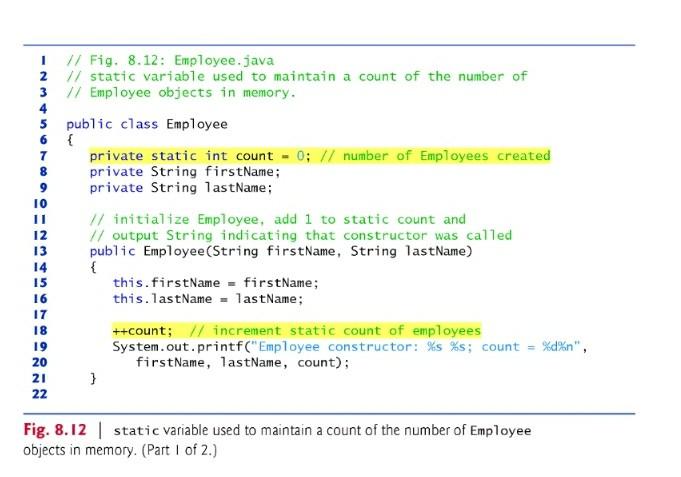The image size is (681, 477).
Task: Click the Employee constructor signature on line 13
Action: coord(281,251)
